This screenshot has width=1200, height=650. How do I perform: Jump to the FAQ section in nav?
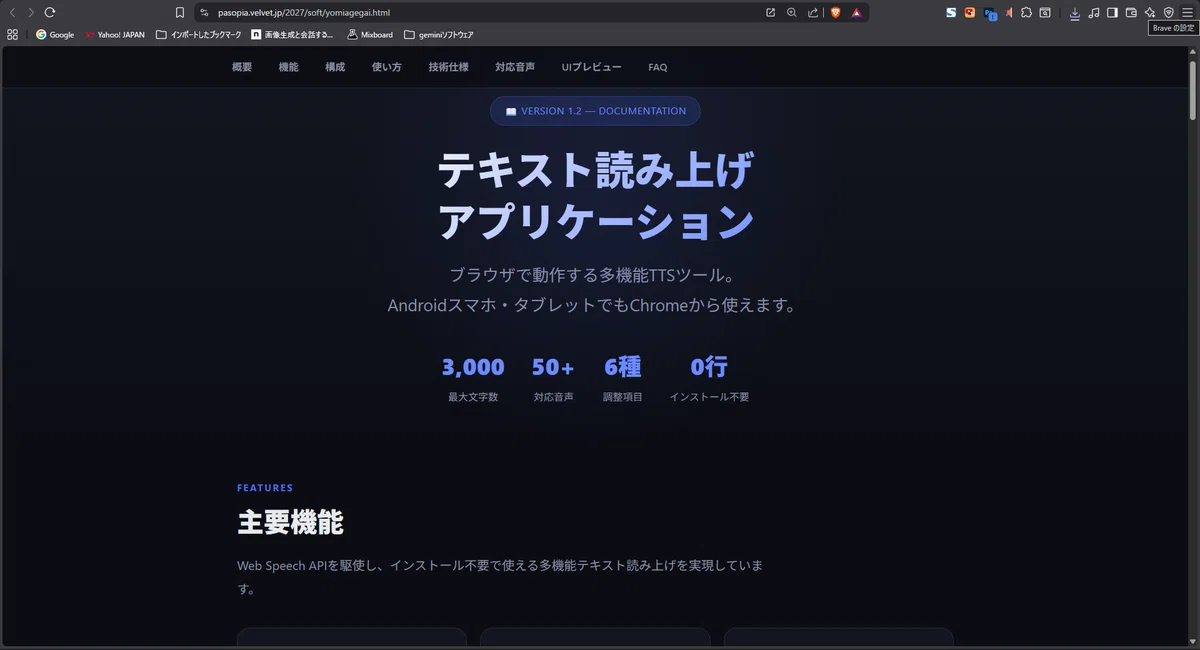point(657,67)
